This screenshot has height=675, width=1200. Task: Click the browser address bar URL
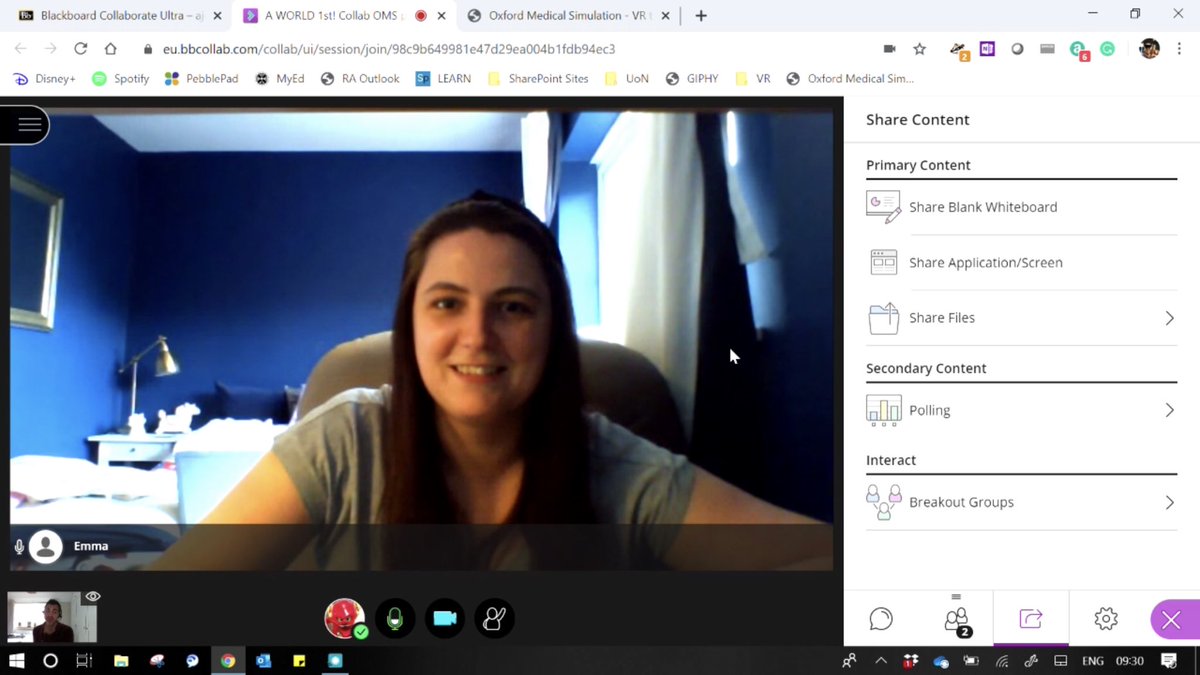(x=389, y=49)
